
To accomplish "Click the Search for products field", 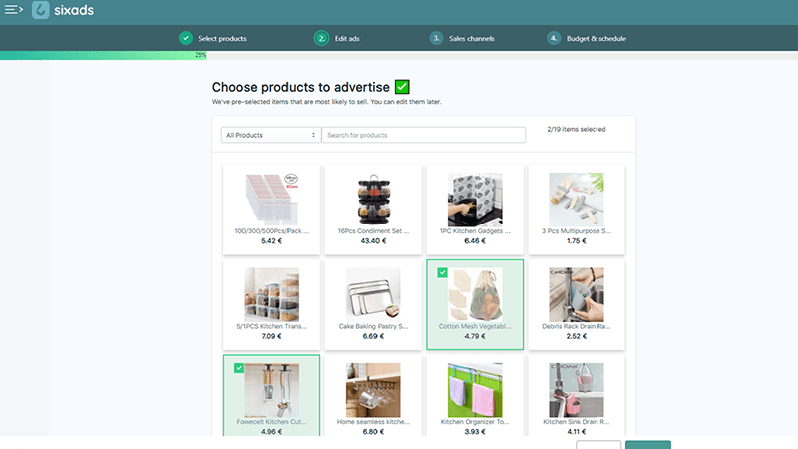I will 423,135.
